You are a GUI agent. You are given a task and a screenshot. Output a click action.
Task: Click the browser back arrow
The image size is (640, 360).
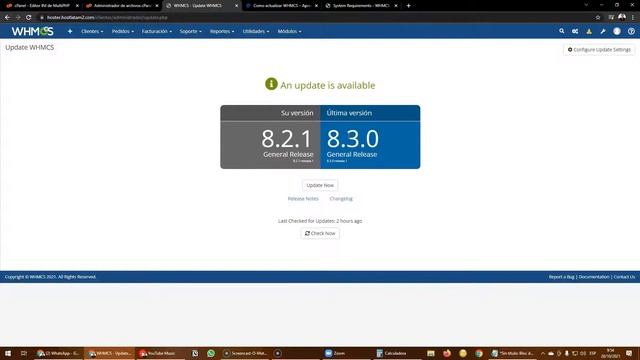click(7, 18)
